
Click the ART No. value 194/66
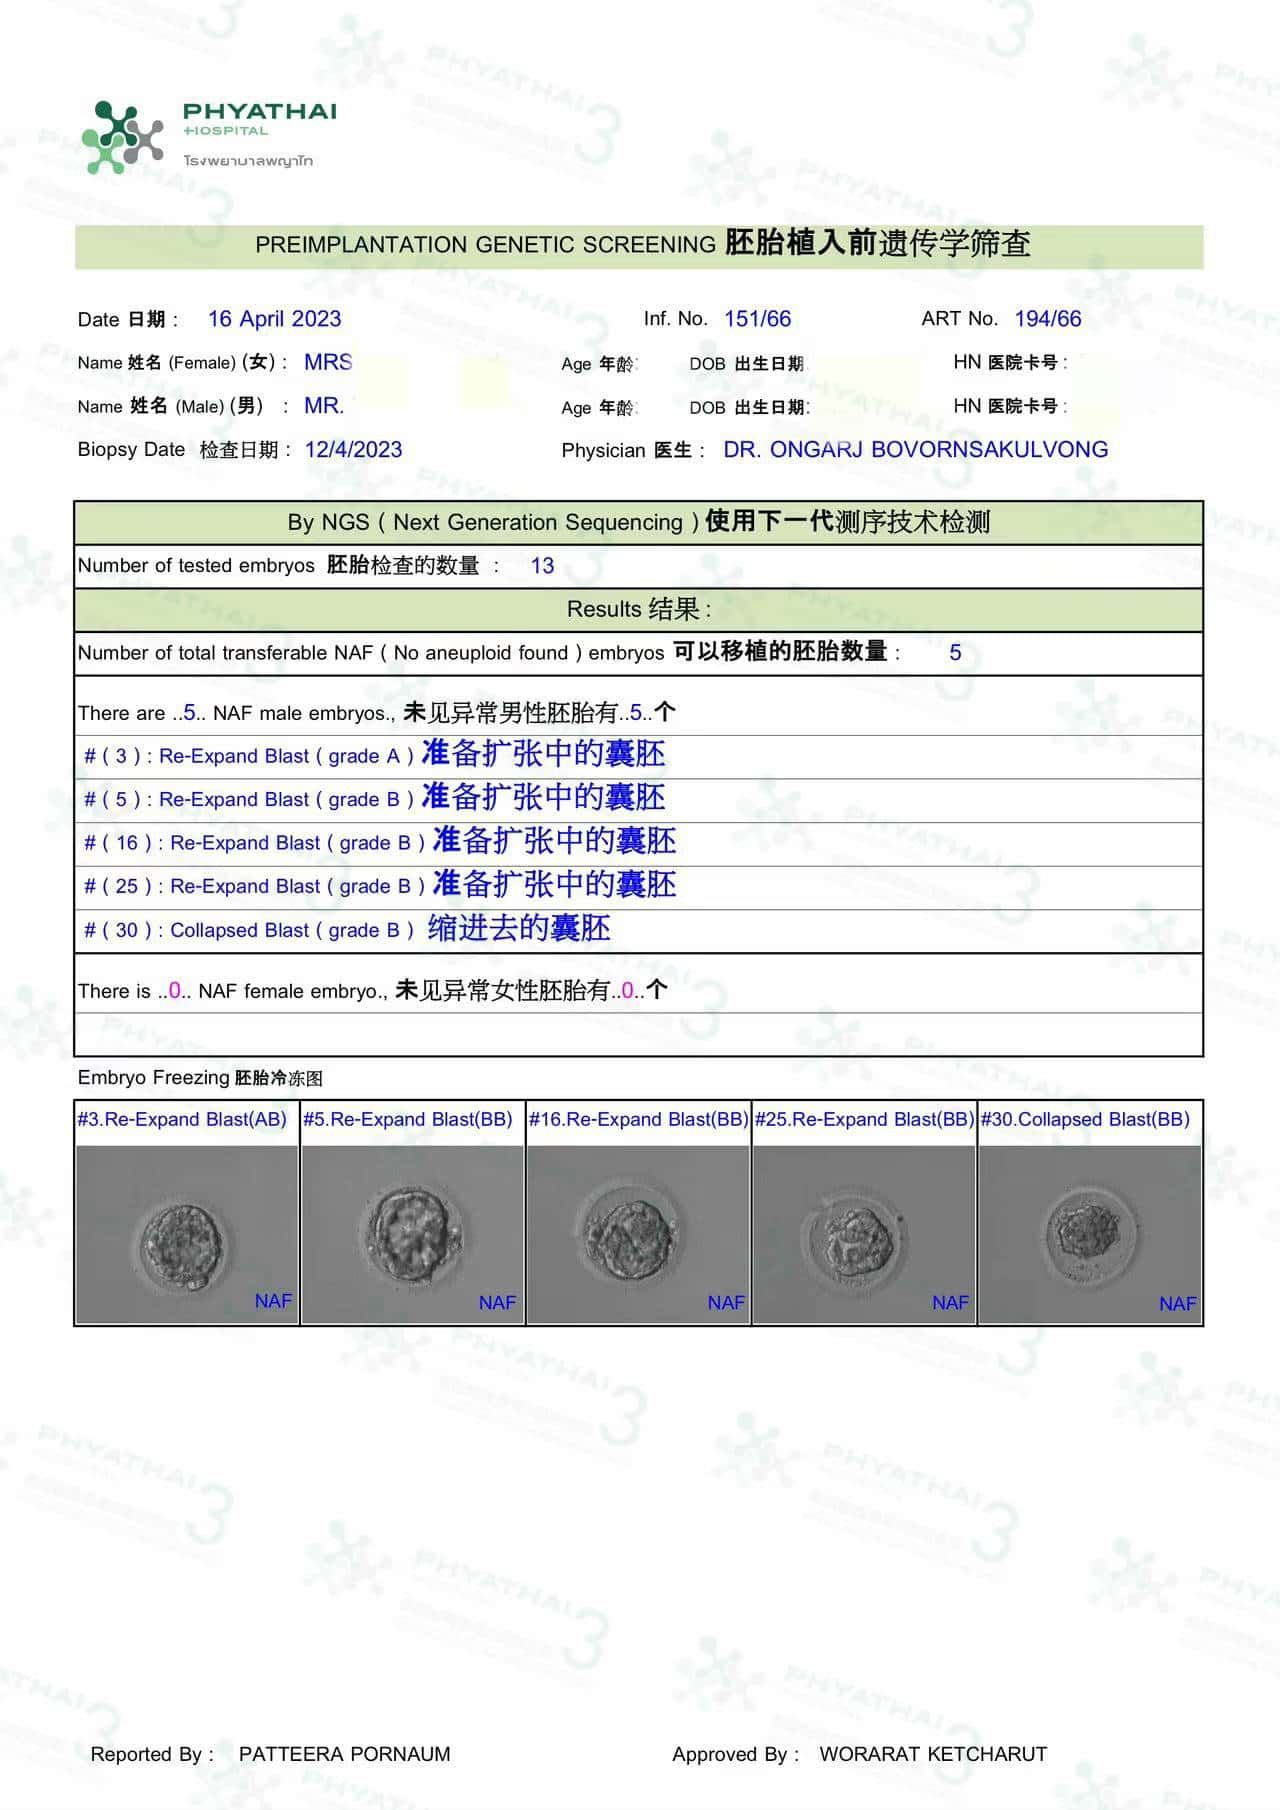click(x=1047, y=319)
